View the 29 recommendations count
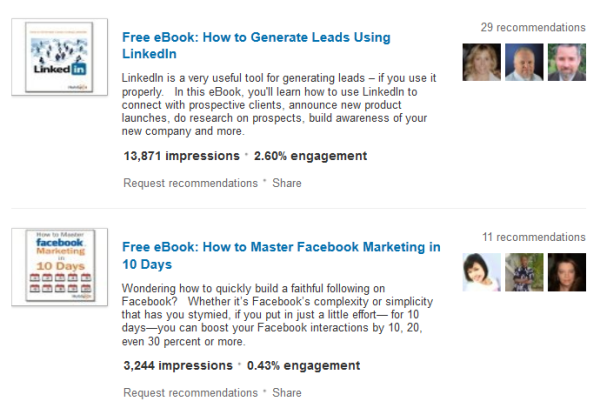600x408 pixels. click(533, 27)
